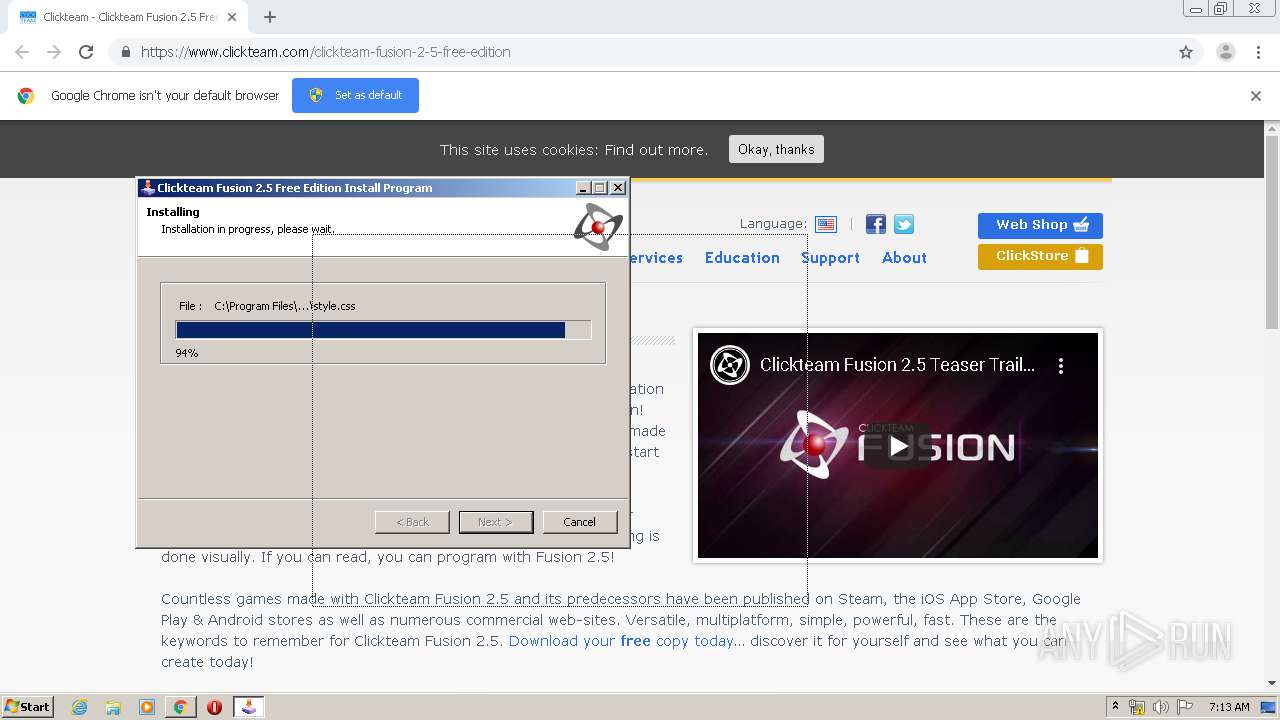The height and width of the screenshot is (720, 1280).
Task: Open Action Center flag icon
Action: pos(1184,707)
